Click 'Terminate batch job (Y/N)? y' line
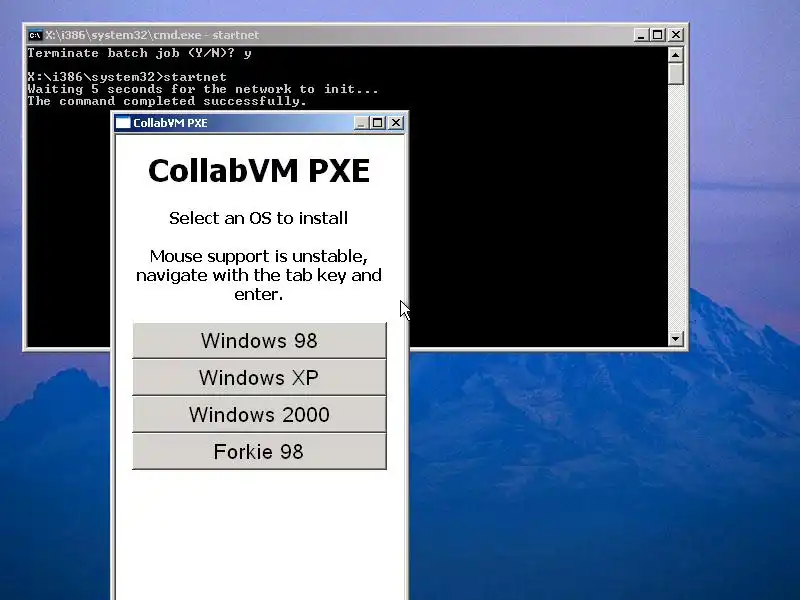 [139, 53]
